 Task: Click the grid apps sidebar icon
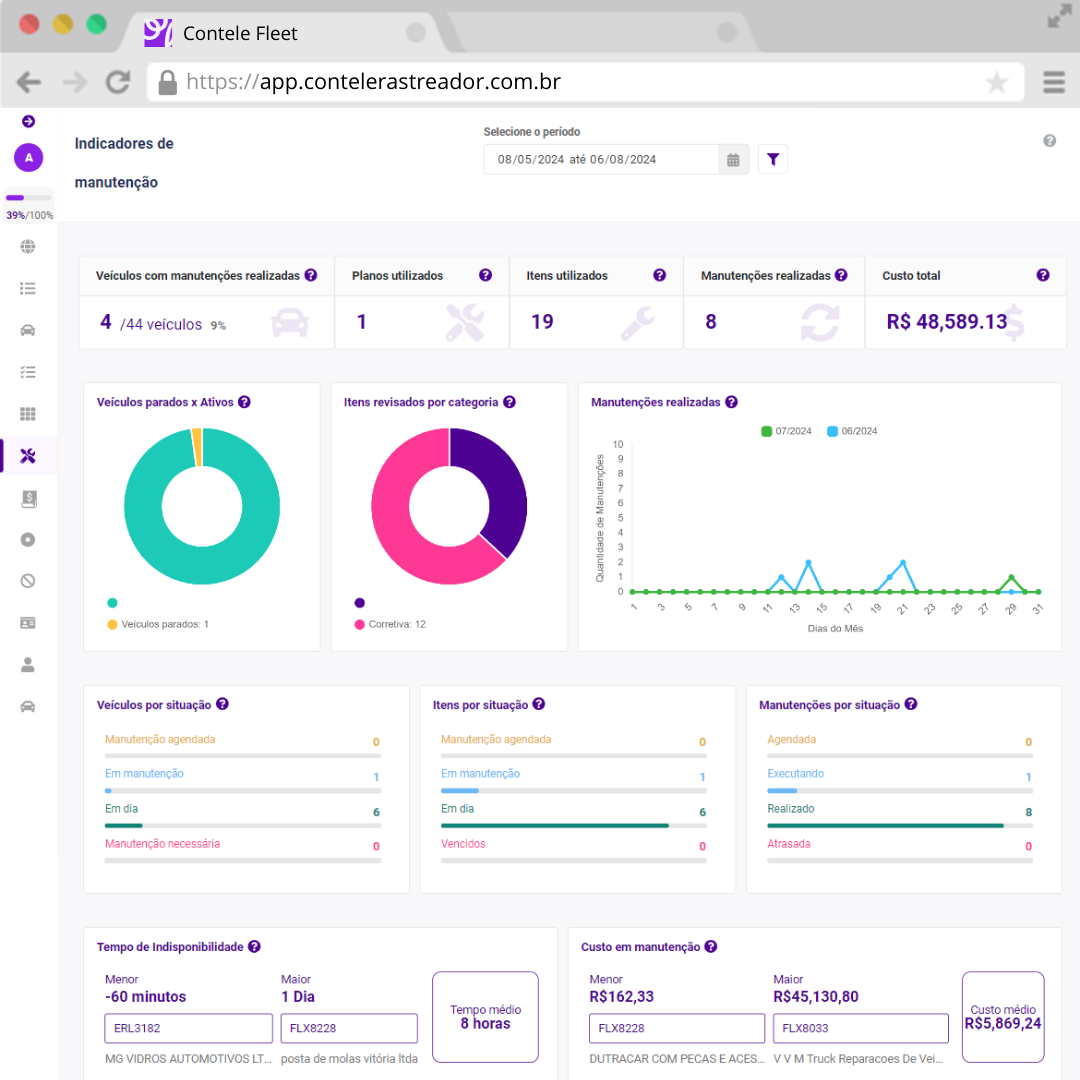coord(28,414)
